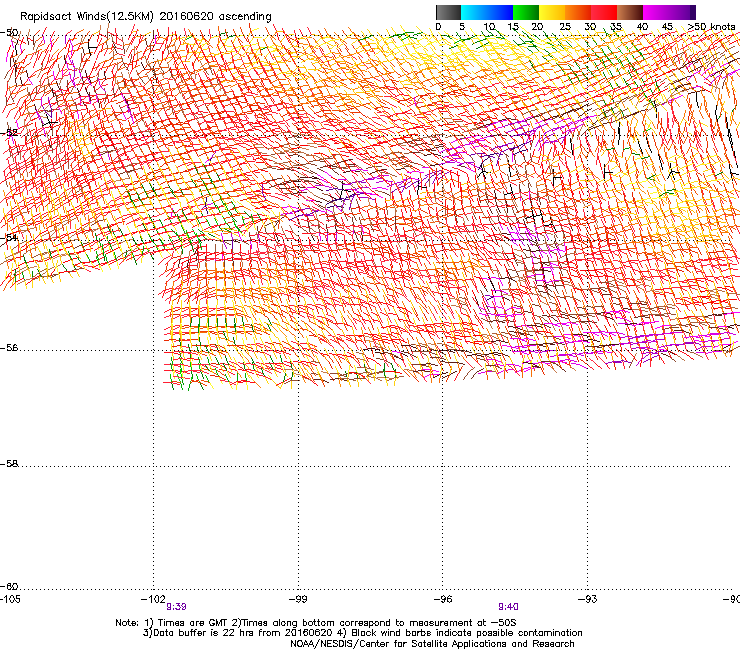Screen dimensions: 740x650
Task: Click the green 15-20 knots legend segment
Action: point(526,12)
